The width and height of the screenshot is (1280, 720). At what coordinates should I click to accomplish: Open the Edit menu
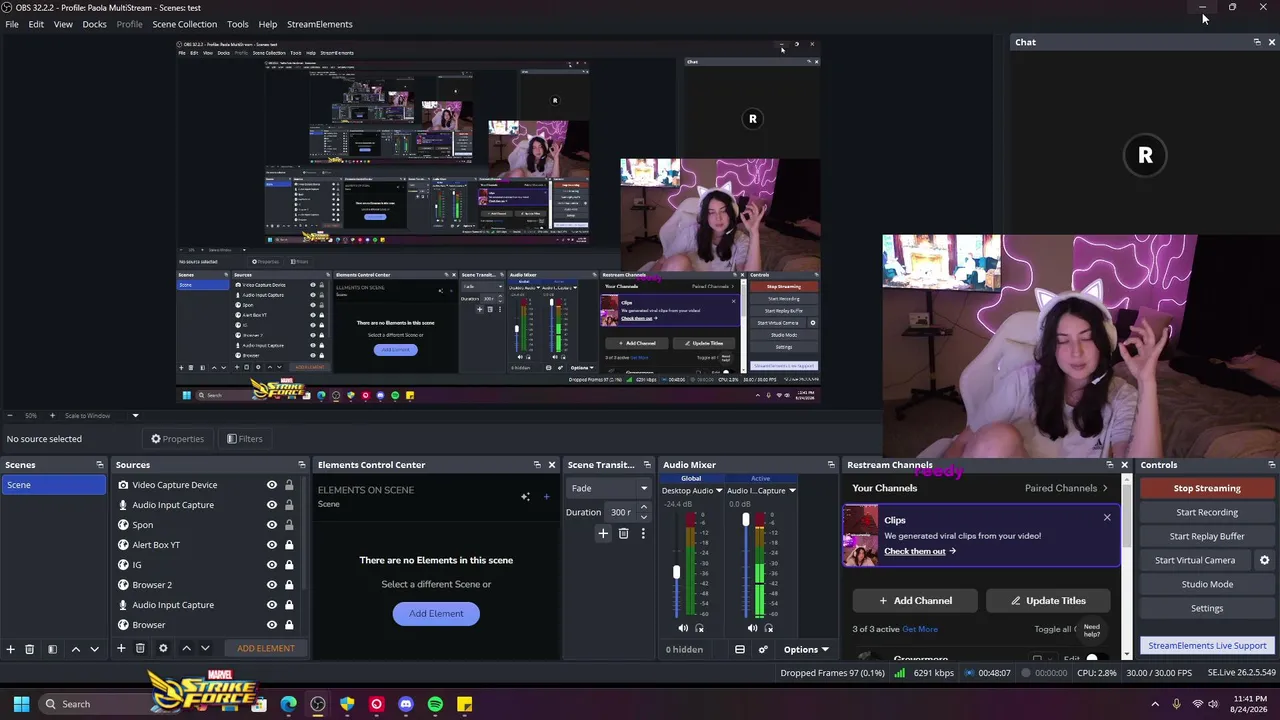click(x=36, y=24)
